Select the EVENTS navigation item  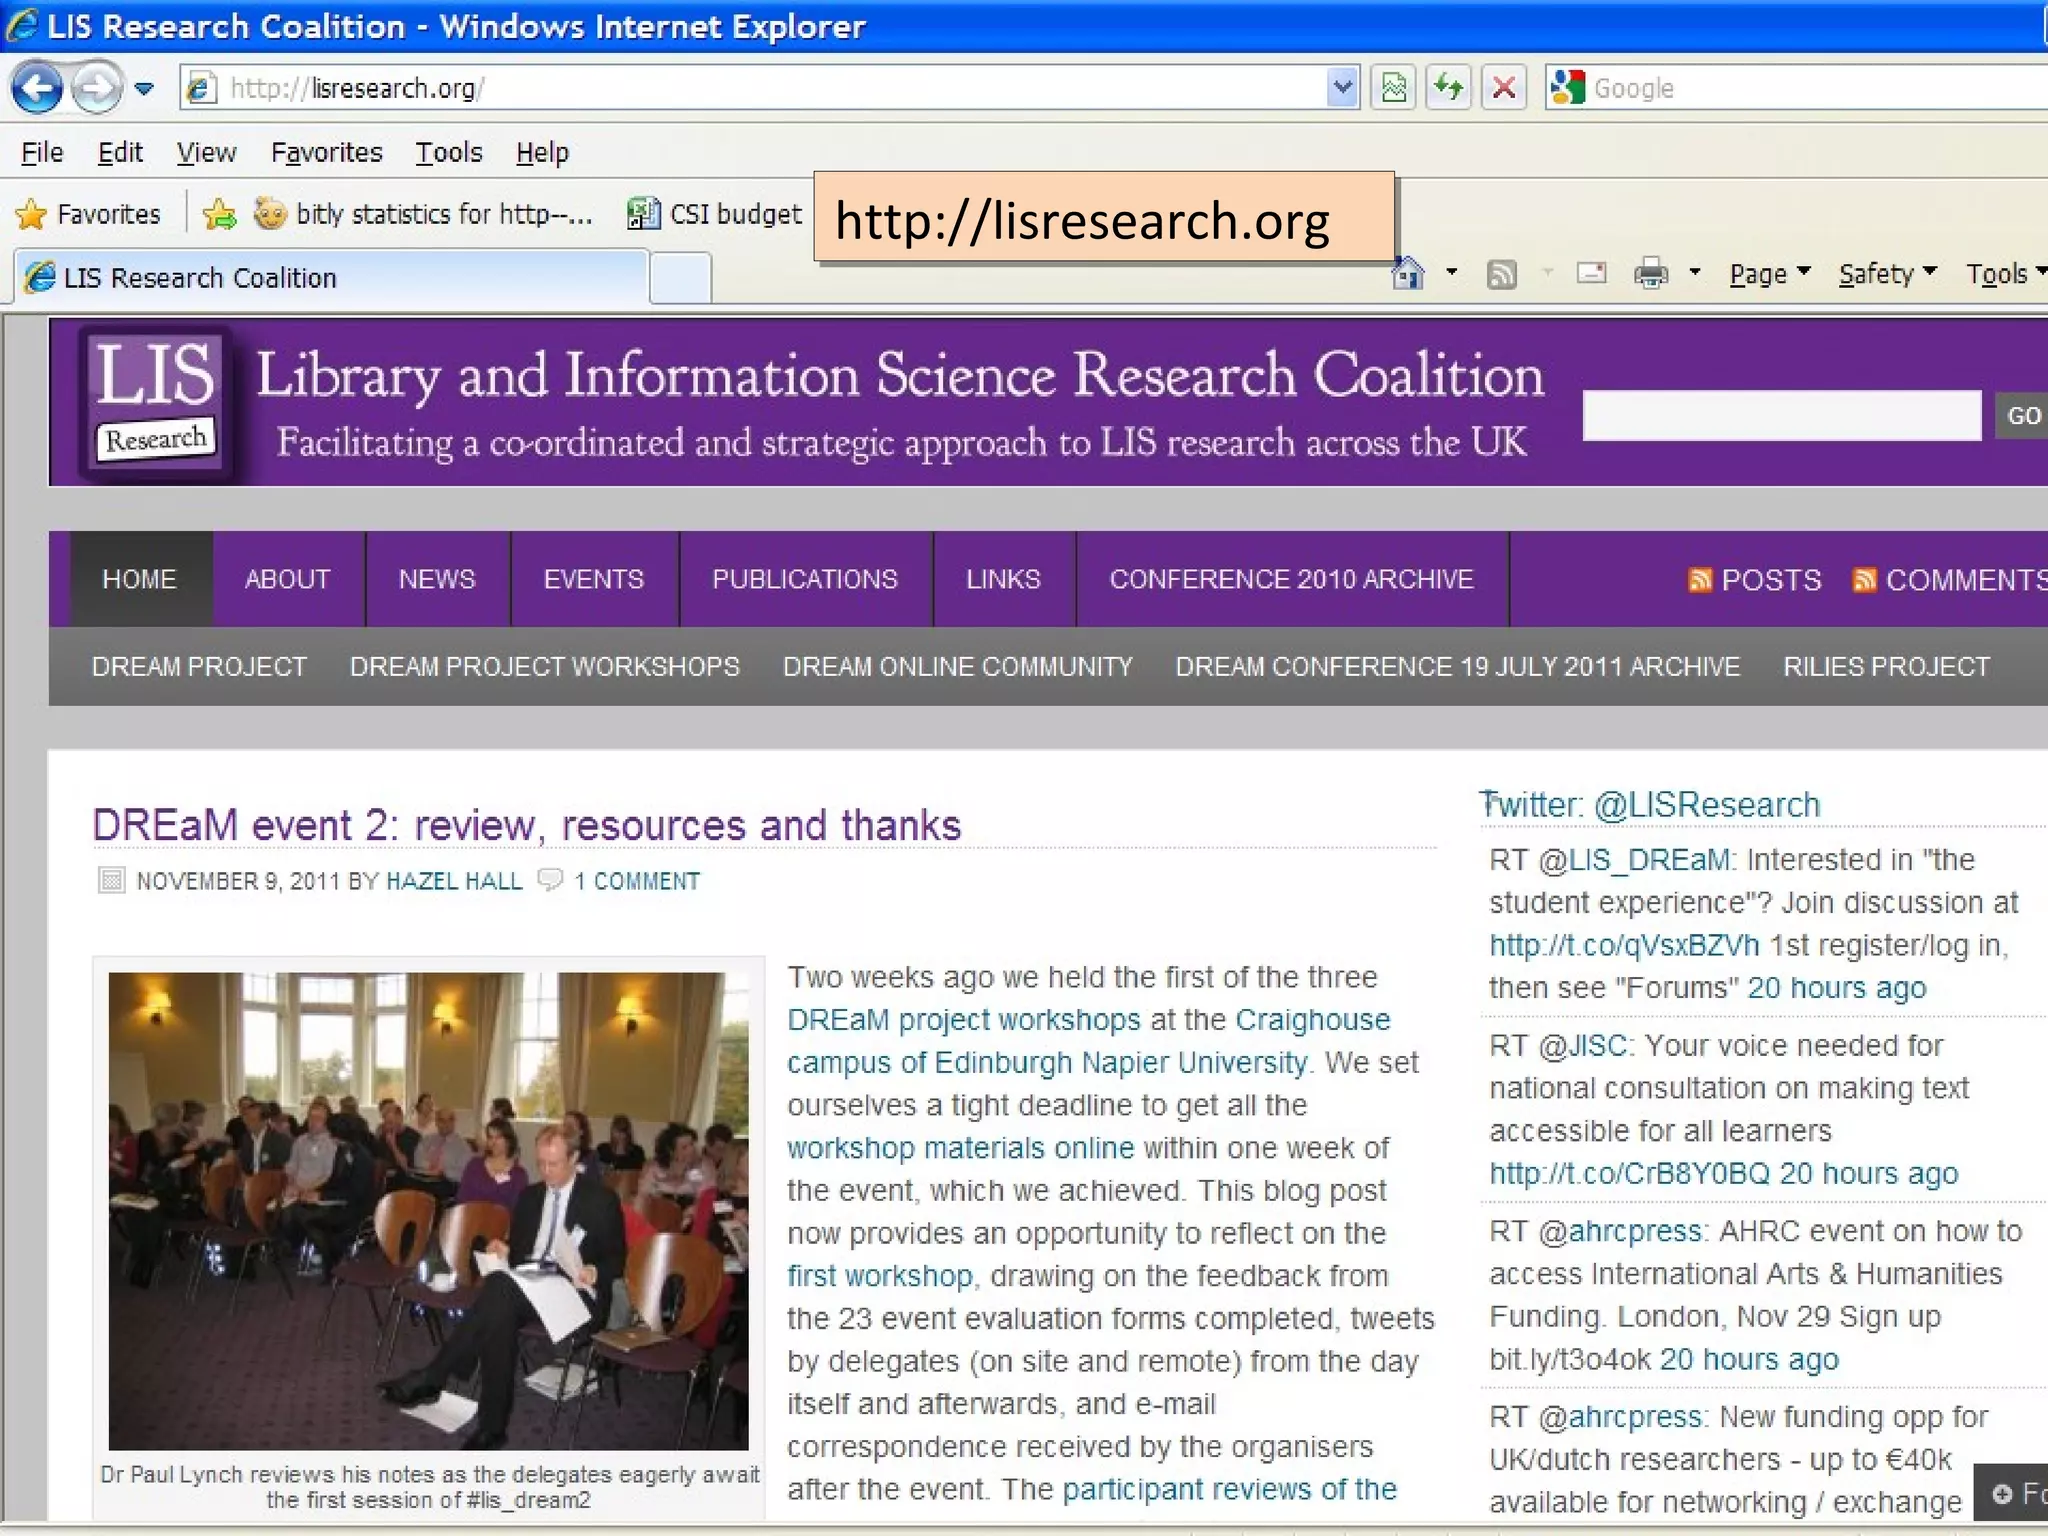click(x=594, y=579)
